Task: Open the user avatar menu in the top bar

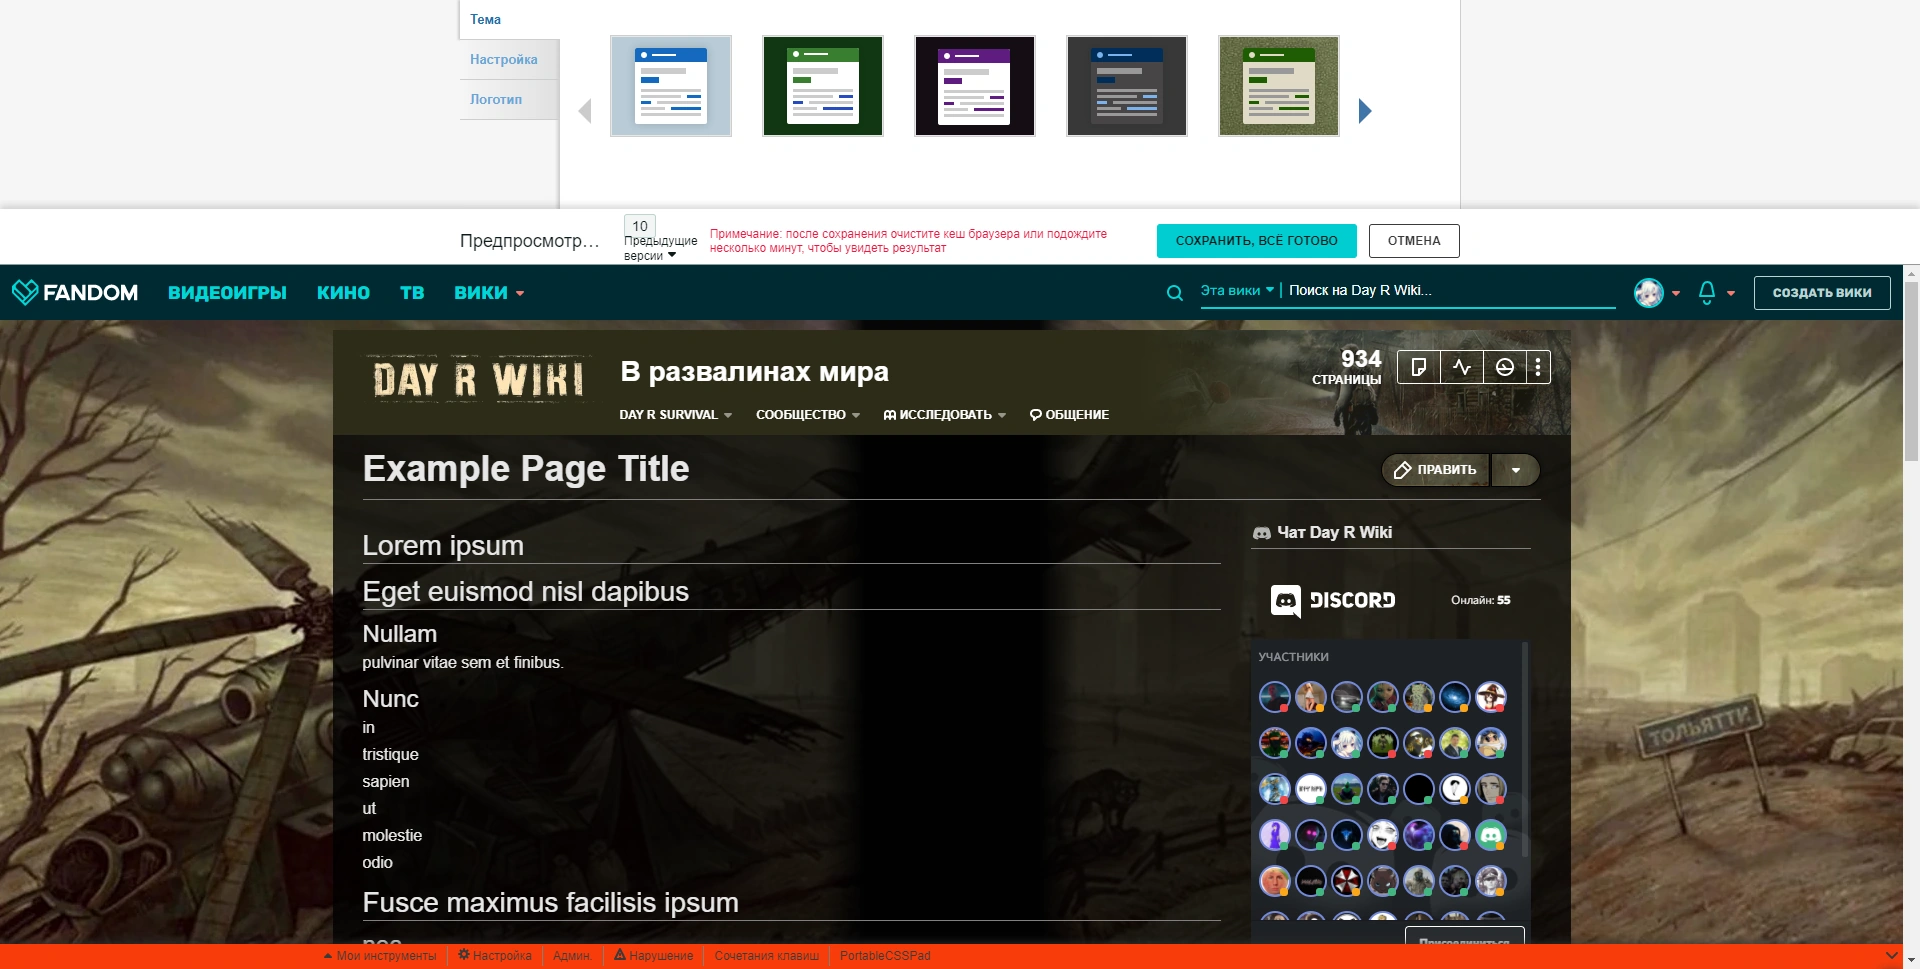Action: tap(1656, 293)
